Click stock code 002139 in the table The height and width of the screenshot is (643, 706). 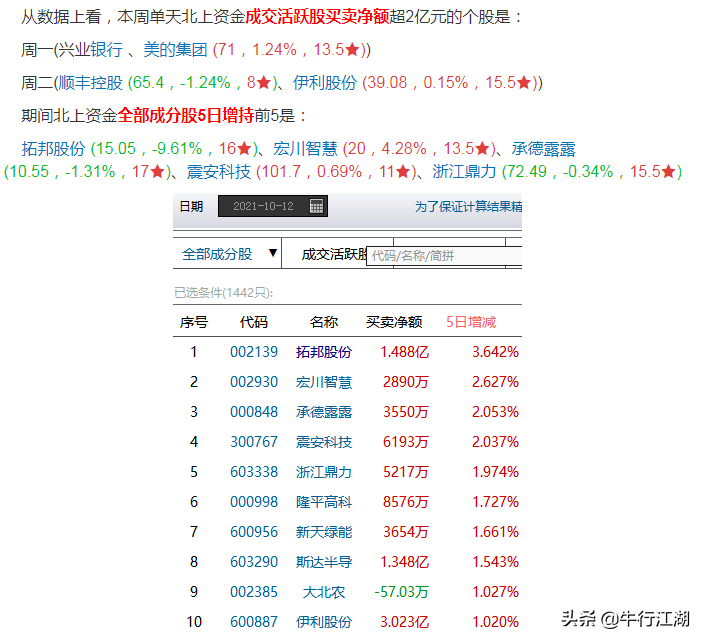pyautogui.click(x=254, y=352)
